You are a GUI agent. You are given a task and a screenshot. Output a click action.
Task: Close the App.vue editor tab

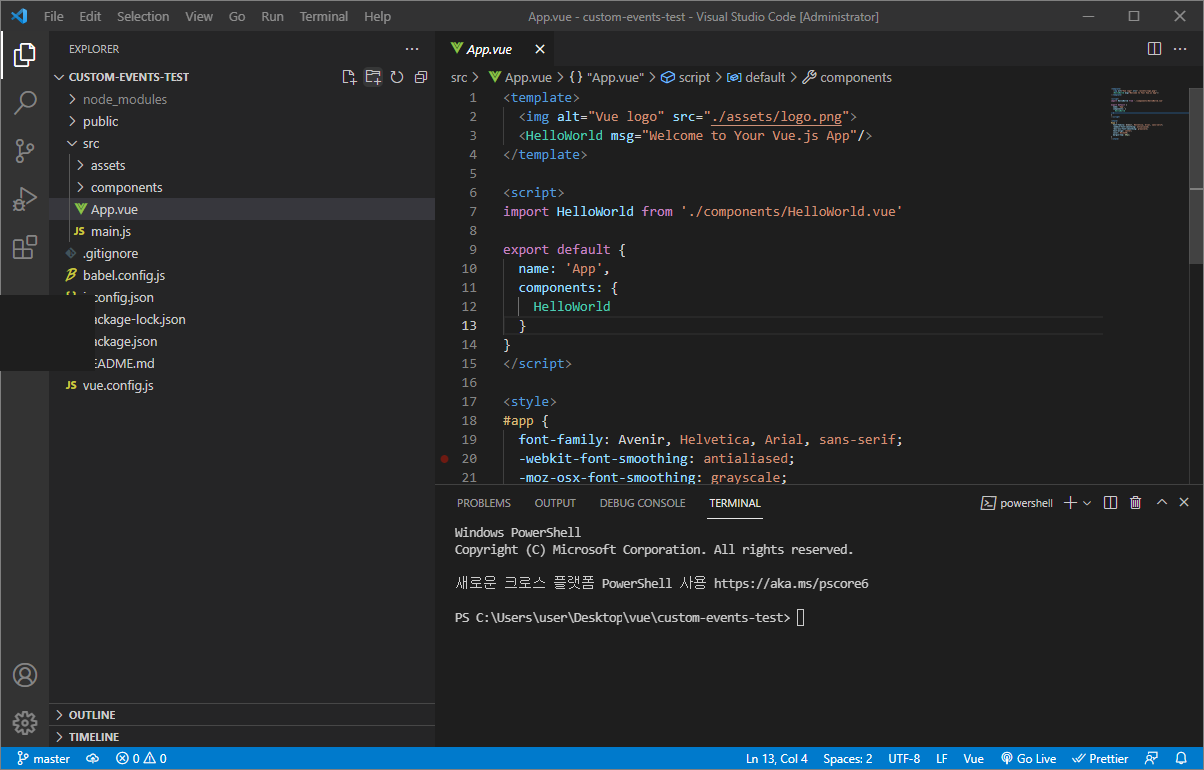[540, 49]
